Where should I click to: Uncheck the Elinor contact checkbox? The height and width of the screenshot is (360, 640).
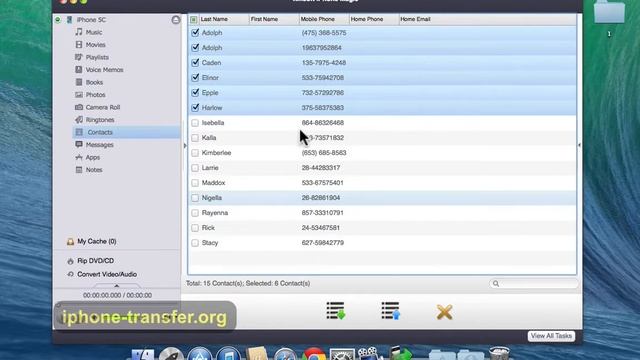tap(195, 78)
